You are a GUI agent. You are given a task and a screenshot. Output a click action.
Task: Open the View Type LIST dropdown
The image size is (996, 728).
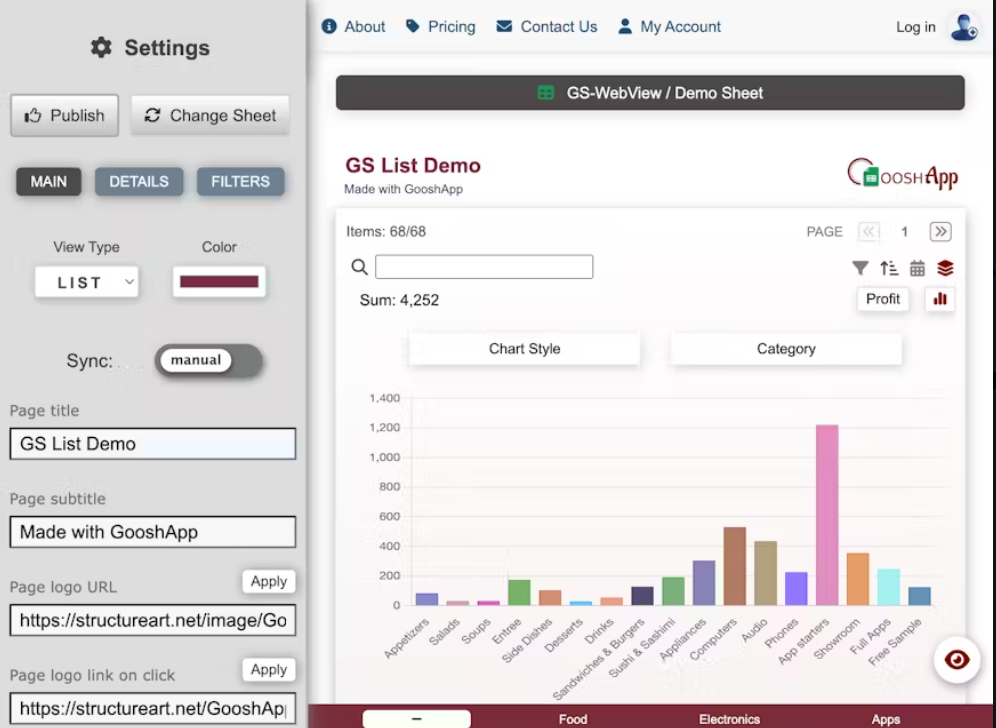tap(87, 282)
